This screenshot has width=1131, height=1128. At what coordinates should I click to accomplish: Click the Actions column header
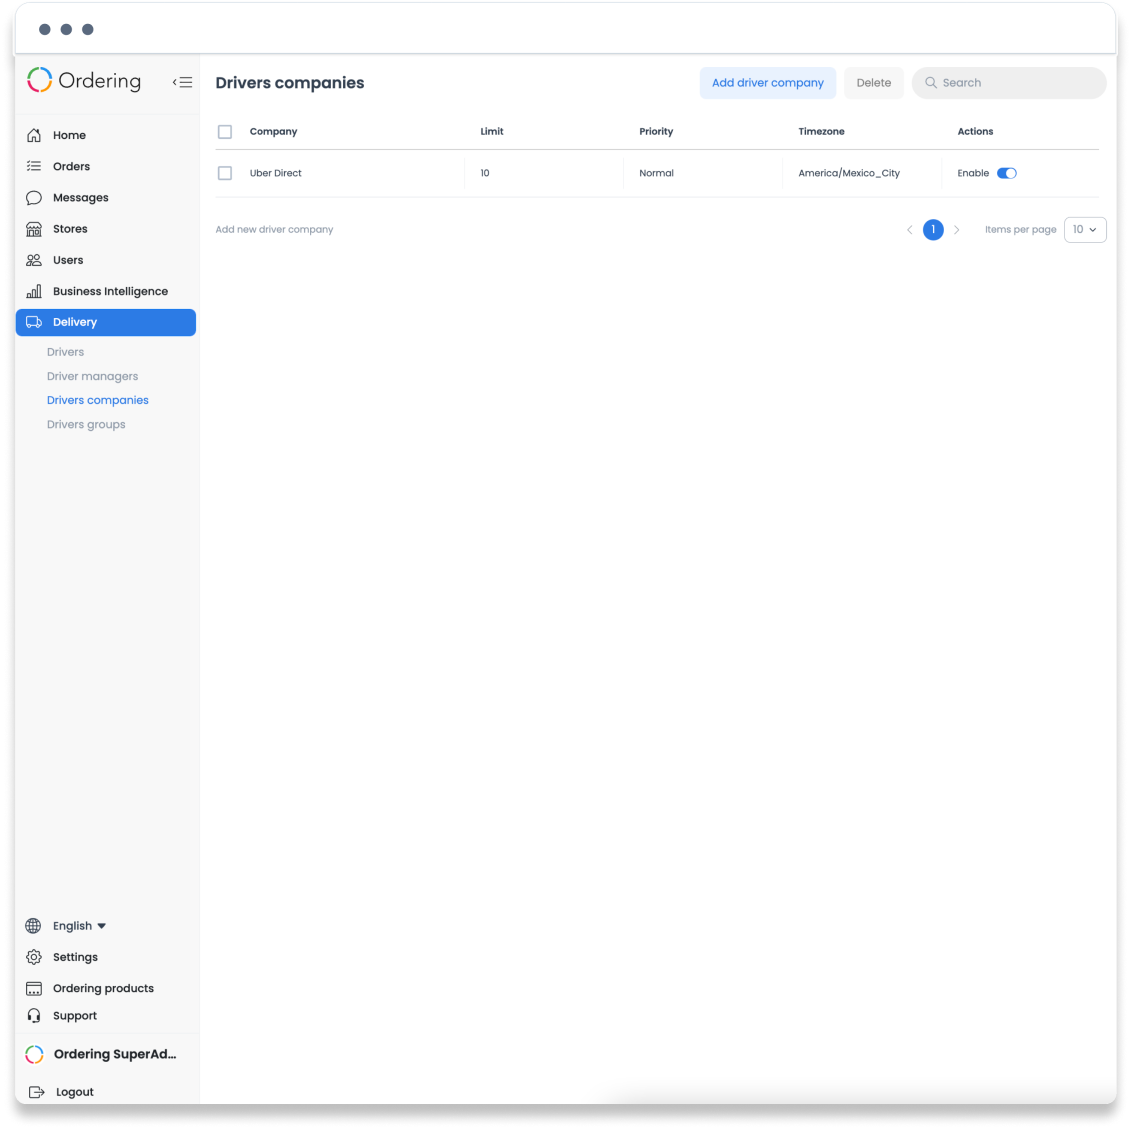[x=975, y=131]
